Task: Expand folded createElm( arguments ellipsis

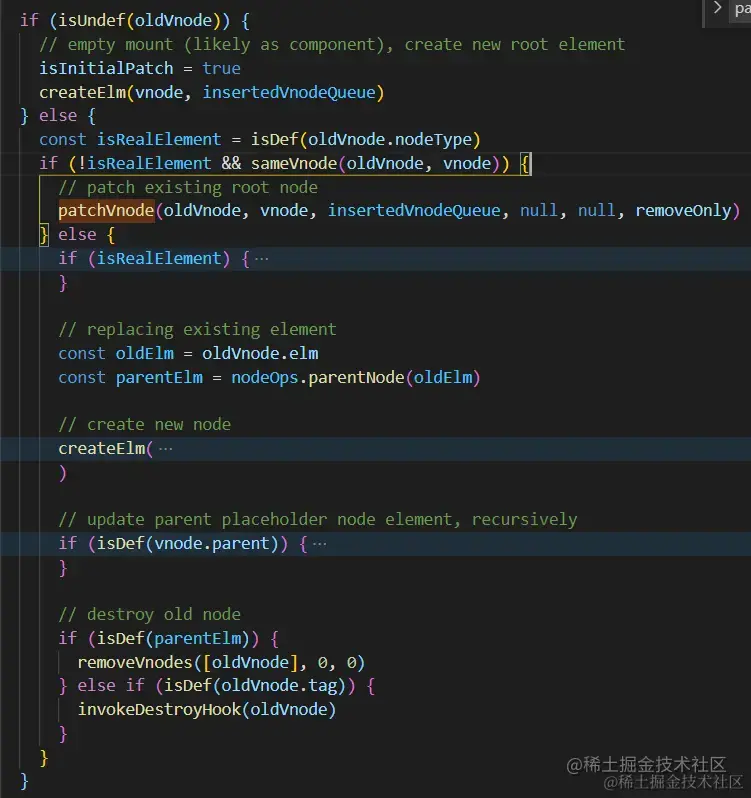Action: click(x=165, y=449)
